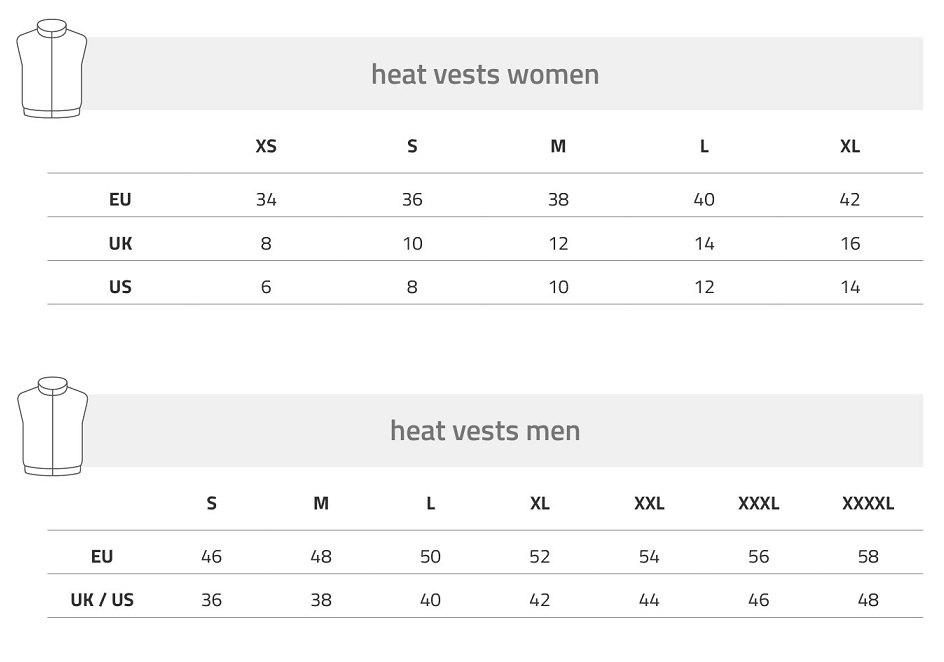
Task: Click the XXL column header
Action: [x=649, y=503]
